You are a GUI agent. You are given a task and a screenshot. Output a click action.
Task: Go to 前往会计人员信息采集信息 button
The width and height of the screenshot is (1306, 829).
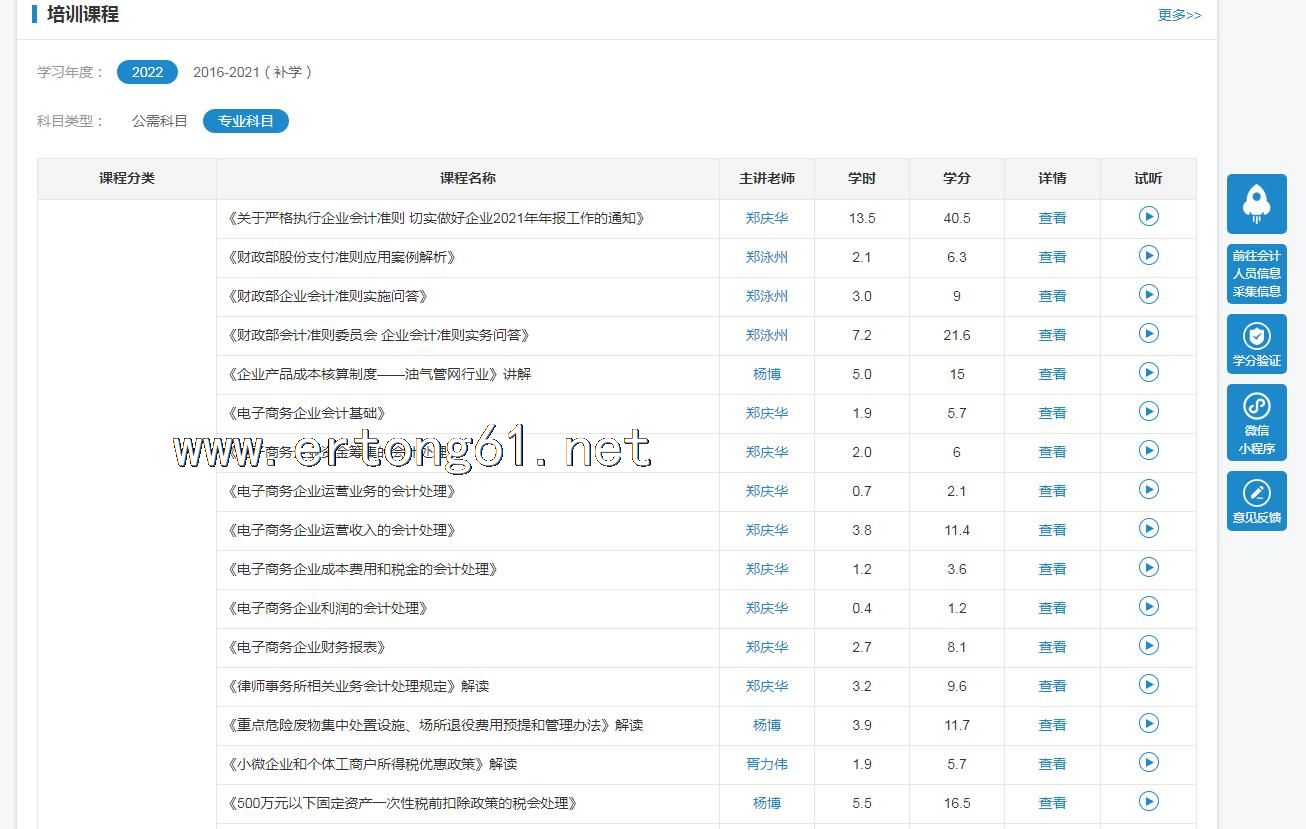(x=1256, y=274)
